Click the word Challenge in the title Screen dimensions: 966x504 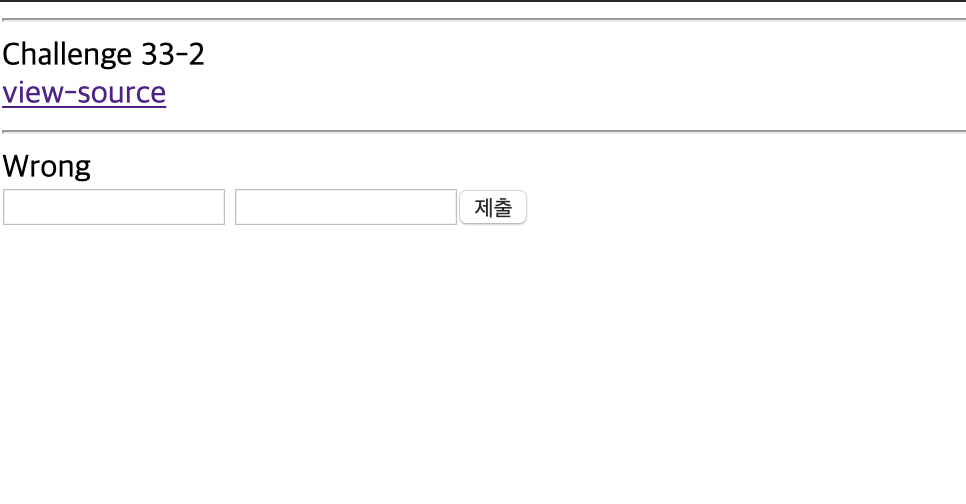pyautogui.click(x=67, y=54)
